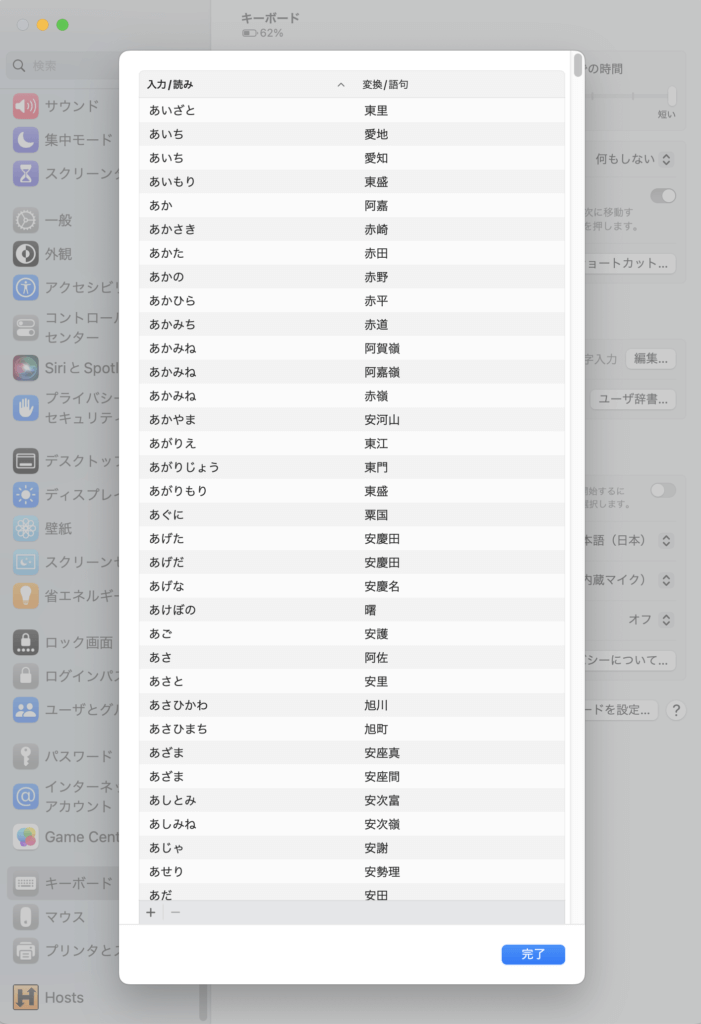Open the 日本語（日本）language dropdown
The height and width of the screenshot is (1024, 701).
[628, 540]
